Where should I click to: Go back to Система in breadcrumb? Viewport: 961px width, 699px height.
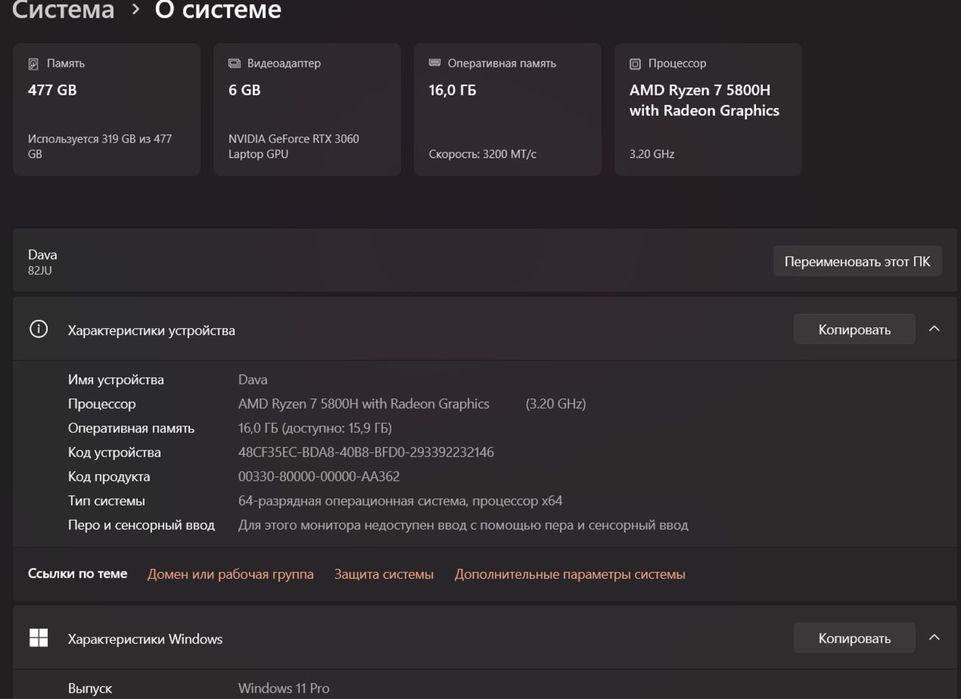pos(63,12)
